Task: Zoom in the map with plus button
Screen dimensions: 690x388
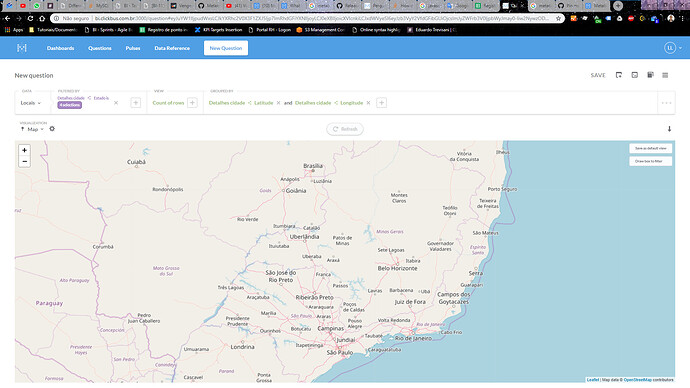Action: point(25,150)
